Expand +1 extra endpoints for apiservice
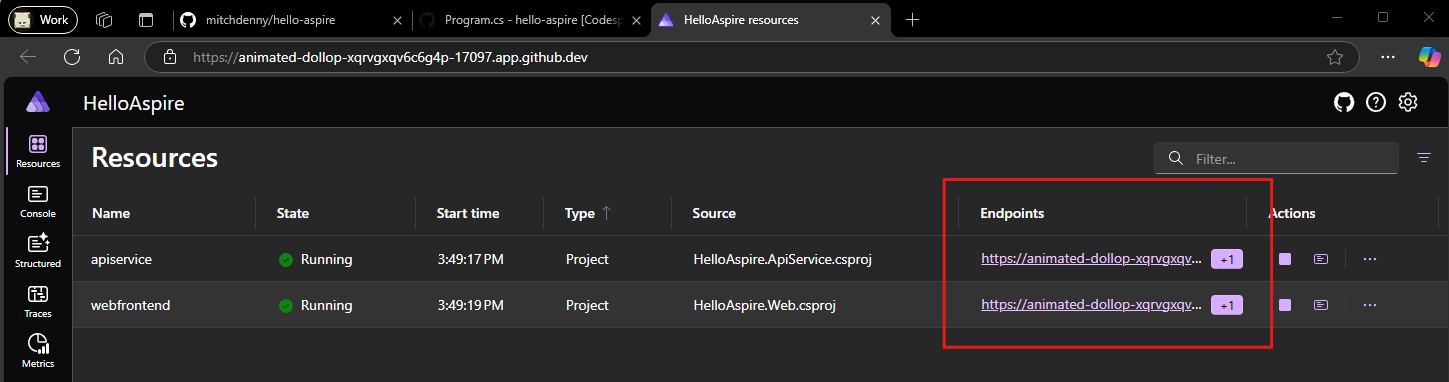Image resolution: width=1449 pixels, height=382 pixels. point(1227,259)
